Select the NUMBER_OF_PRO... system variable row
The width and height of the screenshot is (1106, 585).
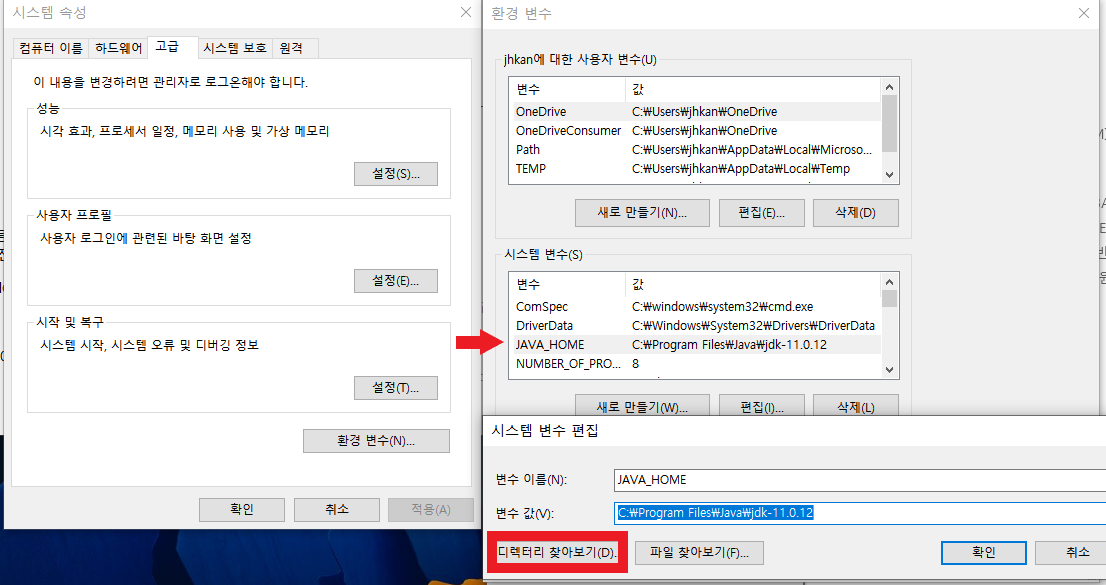click(695, 363)
